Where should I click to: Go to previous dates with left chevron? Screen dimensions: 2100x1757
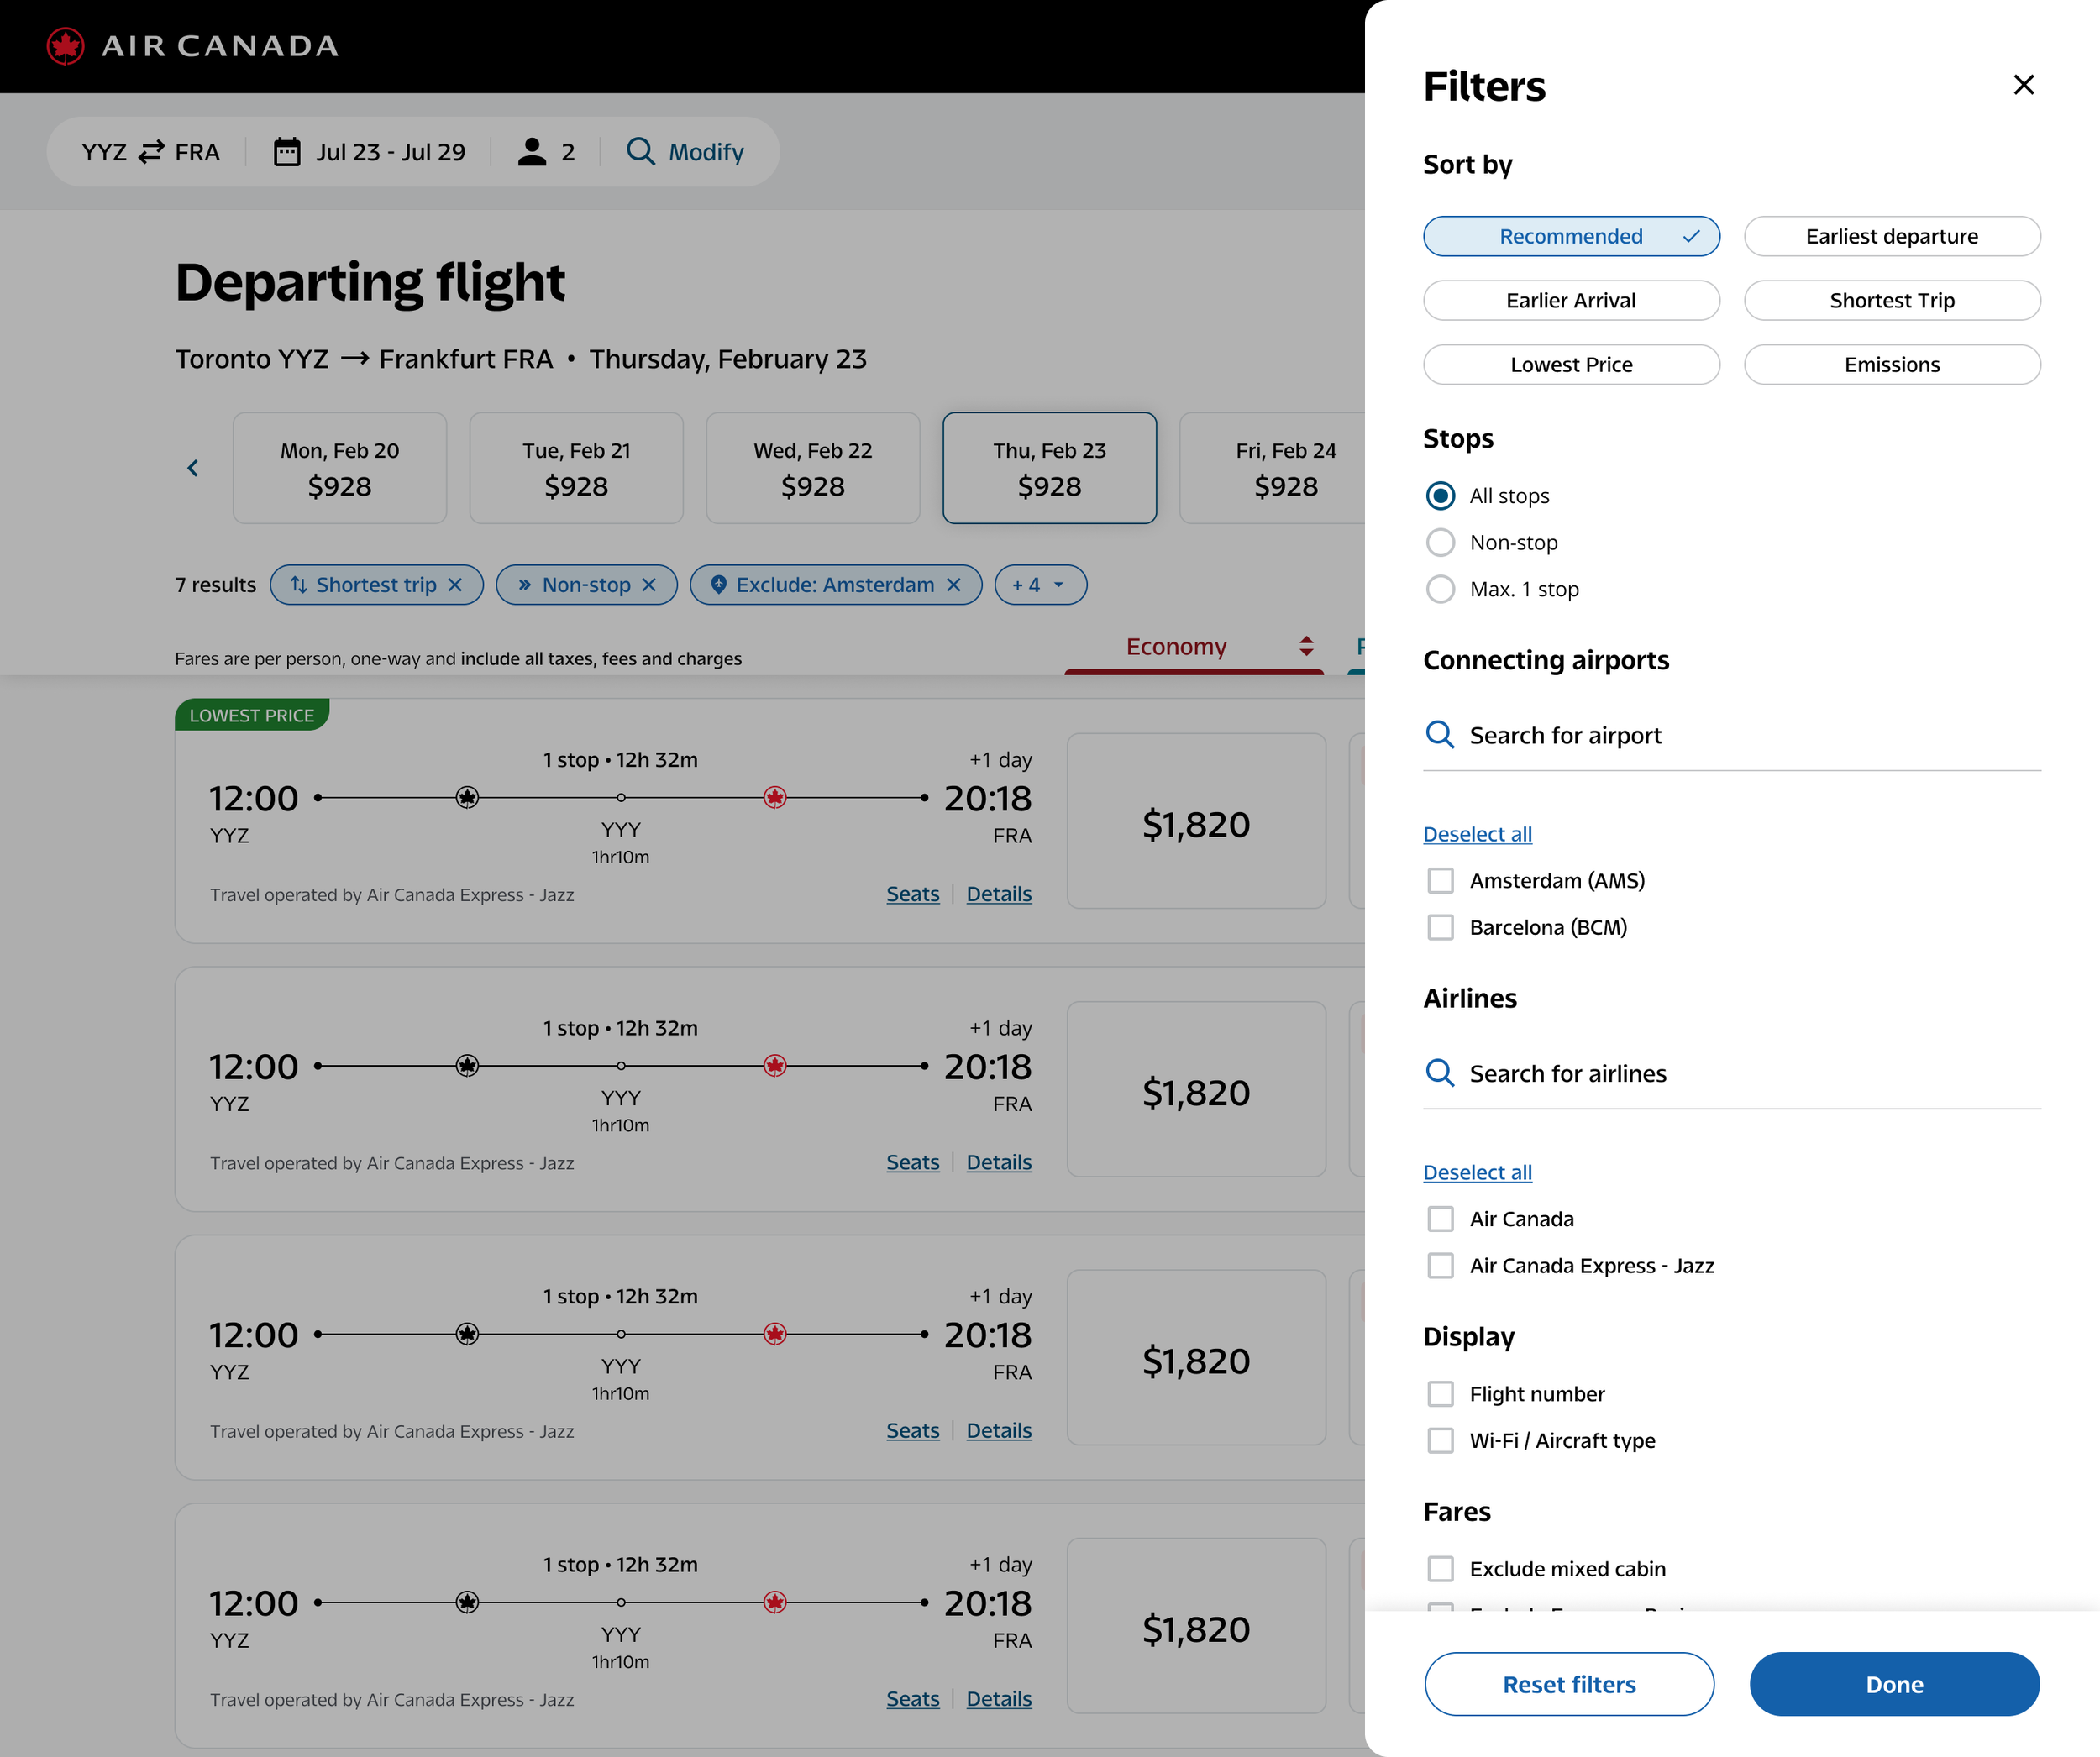click(x=193, y=468)
